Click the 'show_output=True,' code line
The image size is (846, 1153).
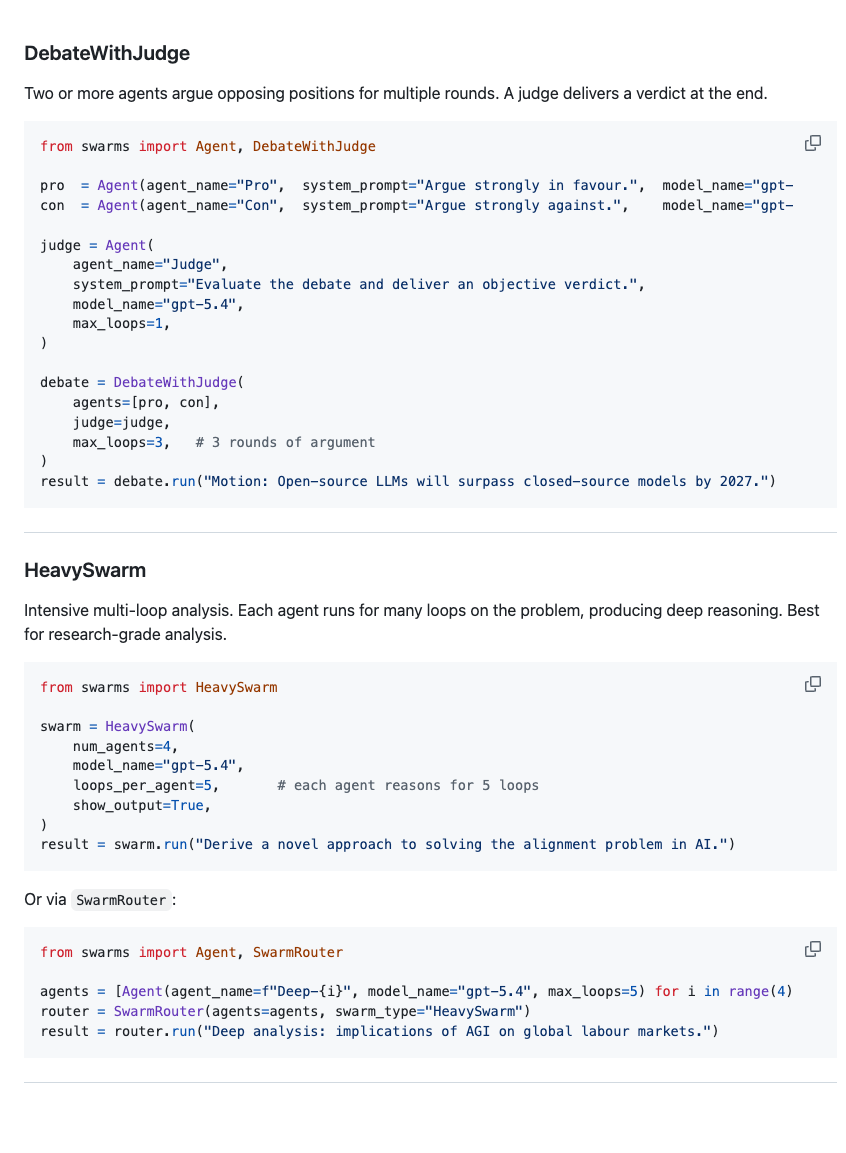click(142, 805)
